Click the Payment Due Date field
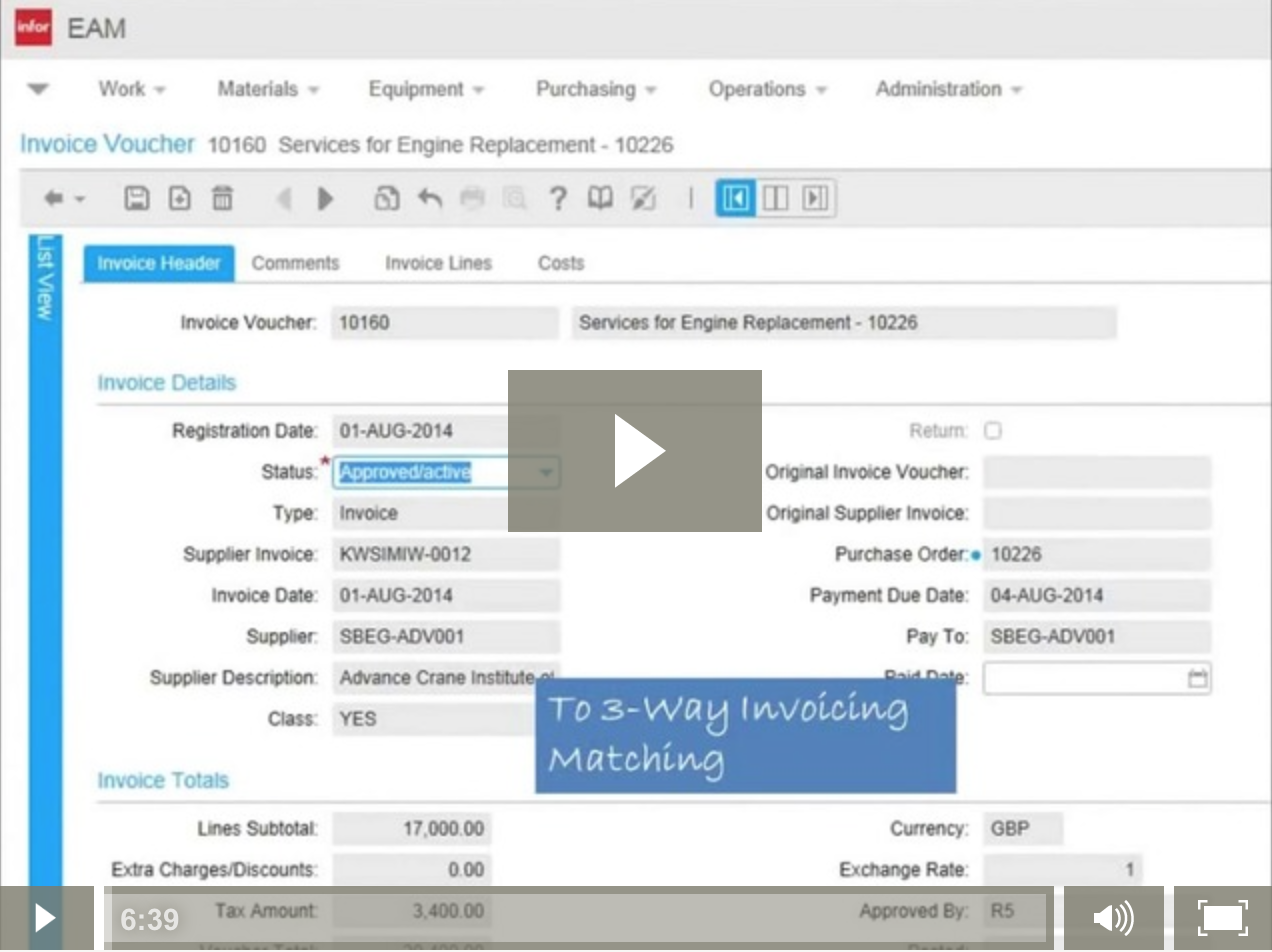1272x952 pixels. coord(1097,595)
